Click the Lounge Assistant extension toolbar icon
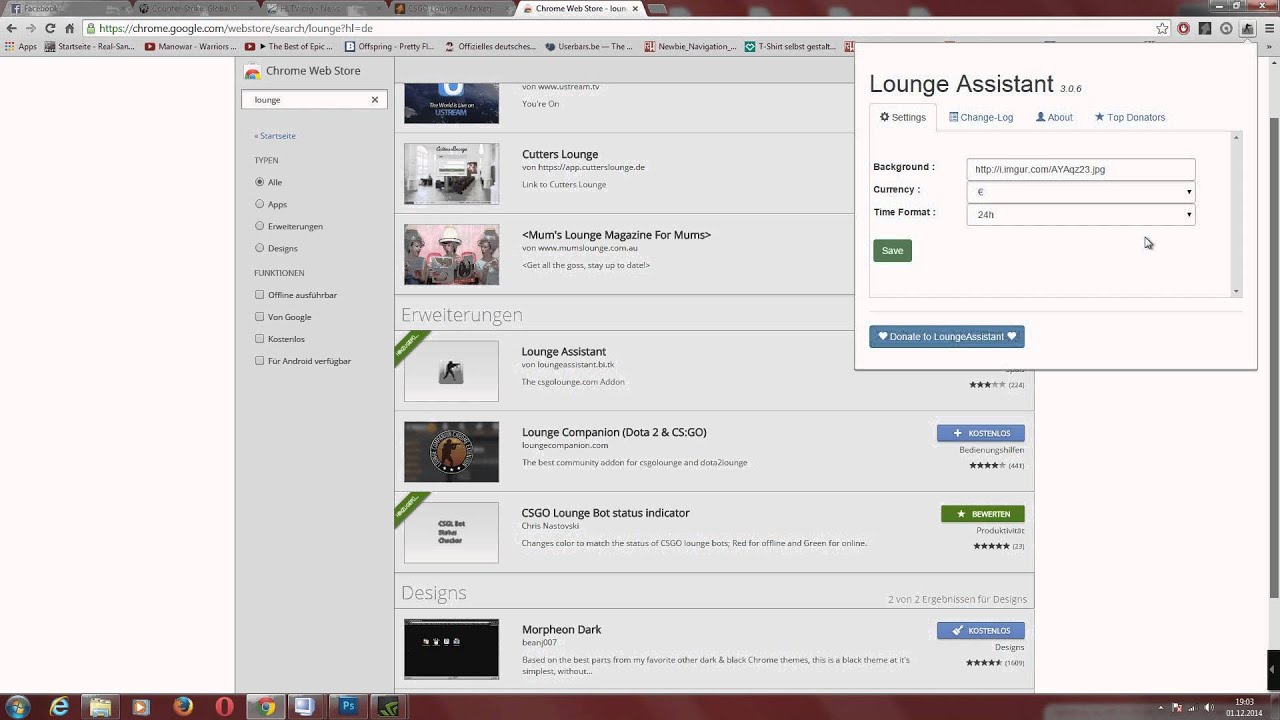This screenshot has height=720, width=1280. click(x=1248, y=29)
